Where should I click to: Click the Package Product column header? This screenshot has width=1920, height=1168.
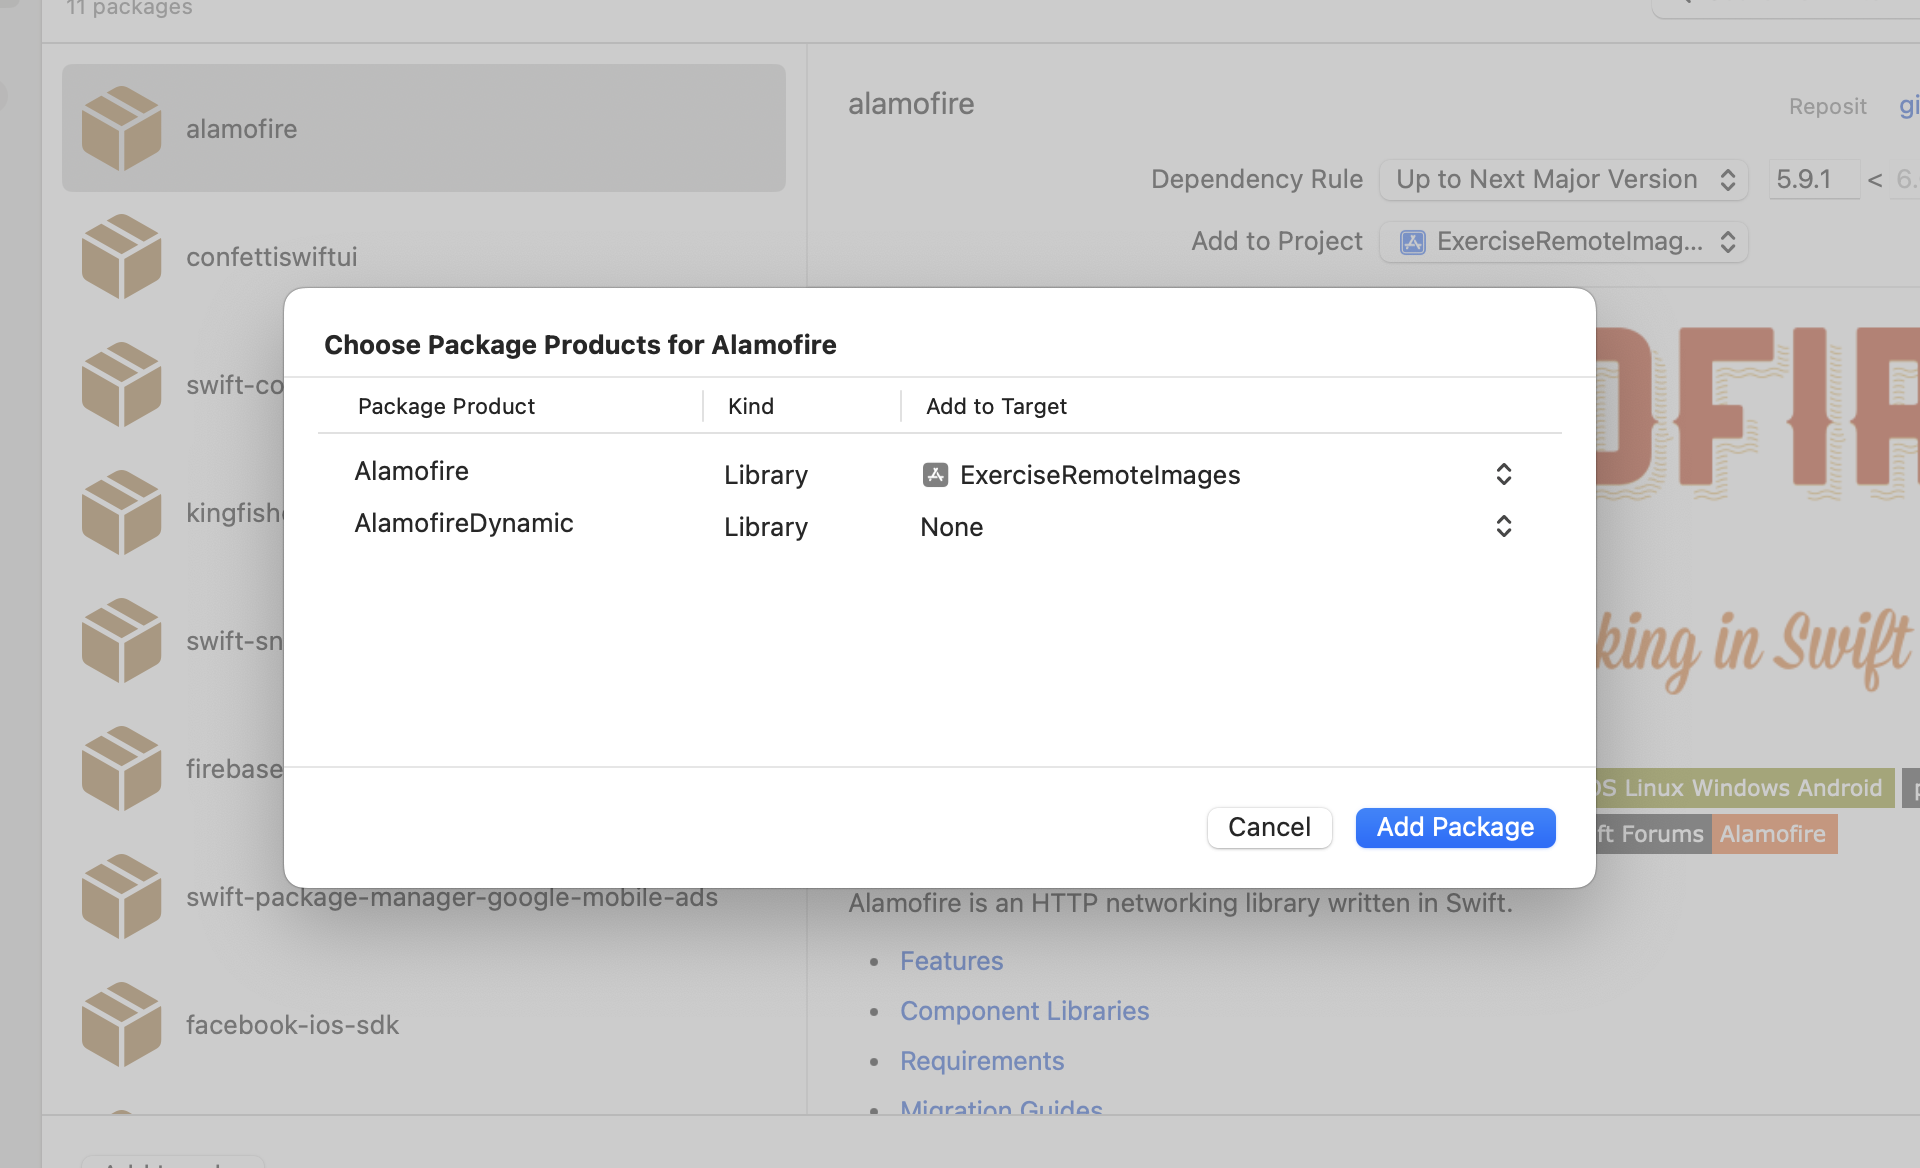[446, 406]
